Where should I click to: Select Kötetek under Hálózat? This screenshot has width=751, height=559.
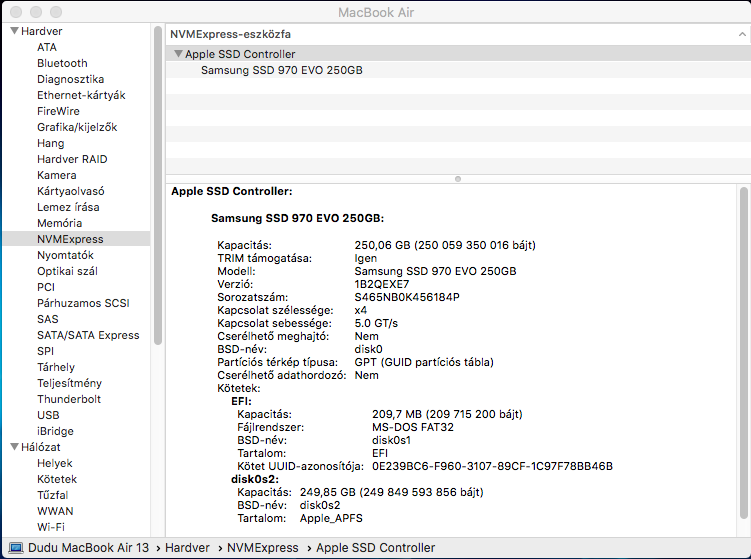(57, 479)
